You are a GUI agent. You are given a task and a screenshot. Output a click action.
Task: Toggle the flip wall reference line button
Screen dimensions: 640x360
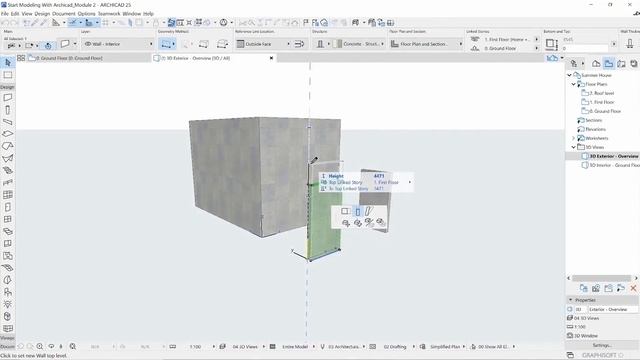tap(299, 44)
